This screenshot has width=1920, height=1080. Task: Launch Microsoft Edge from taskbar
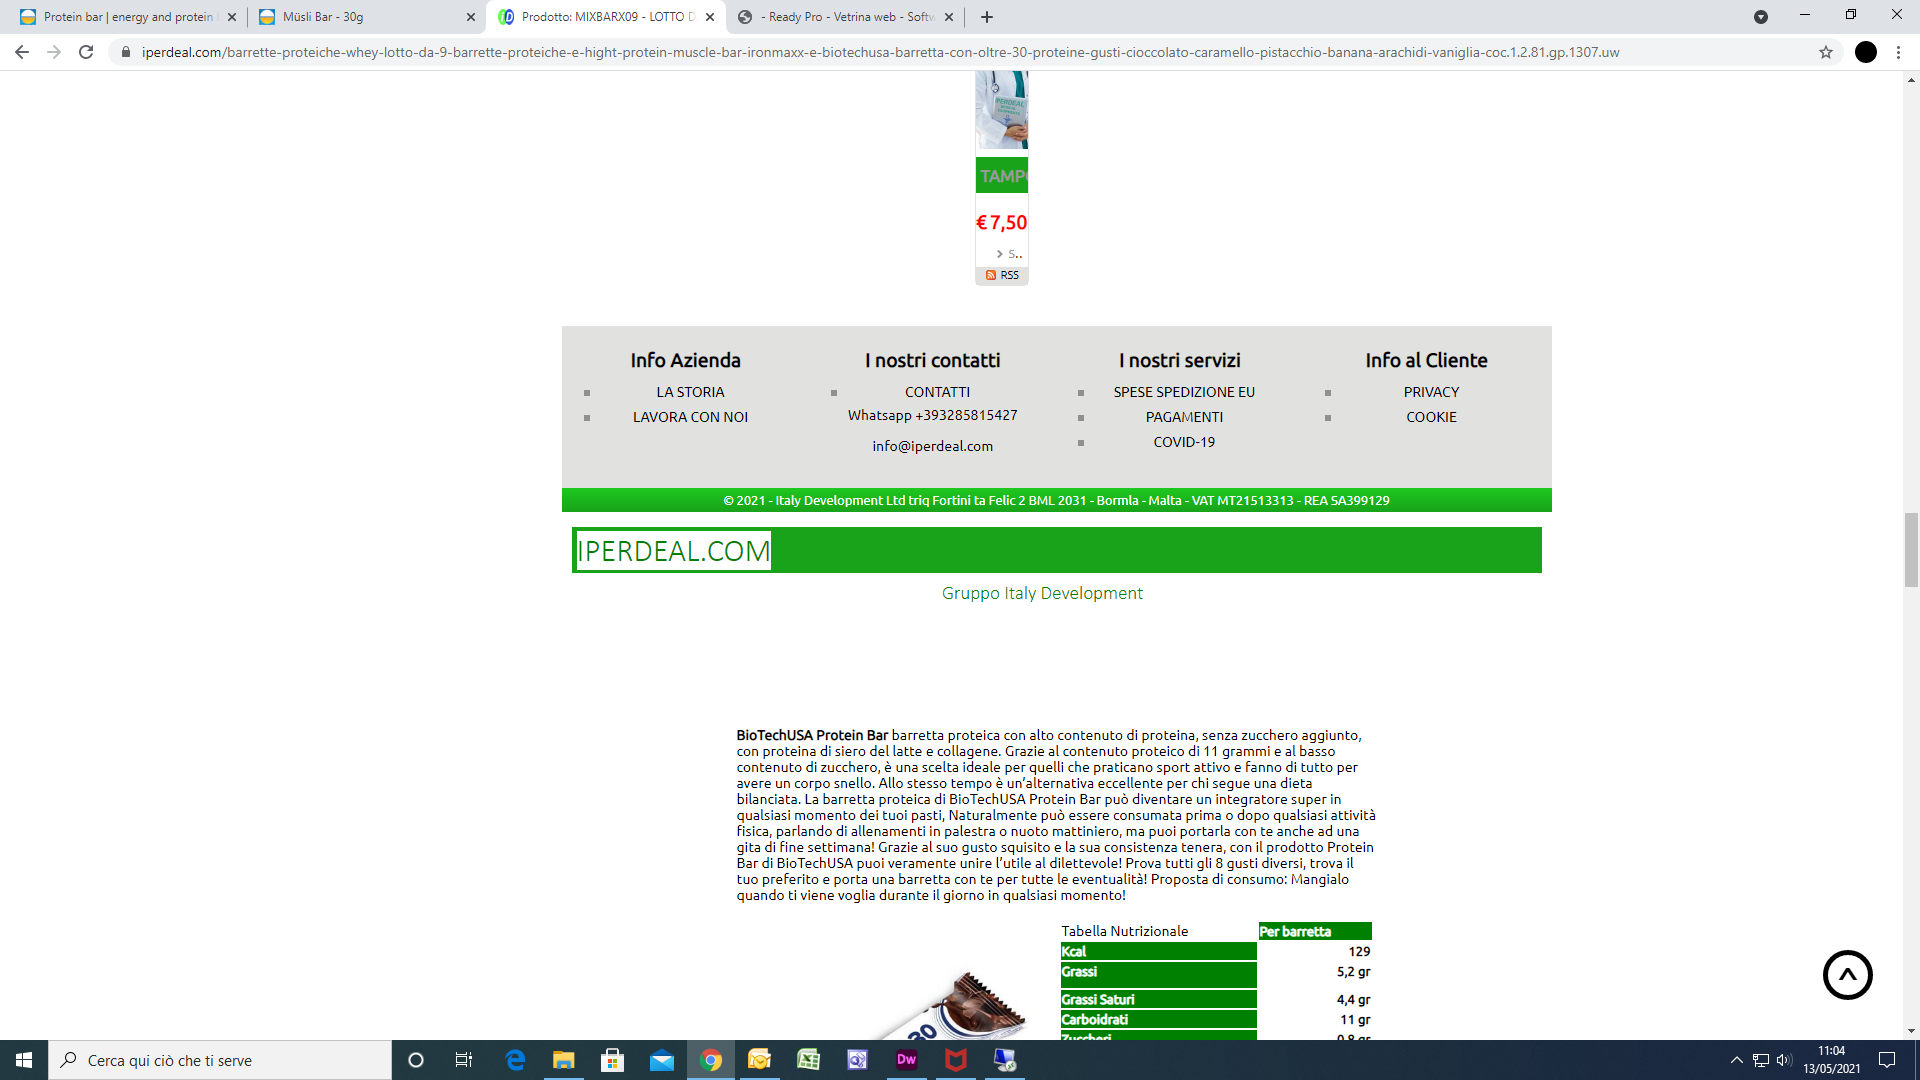point(515,1060)
